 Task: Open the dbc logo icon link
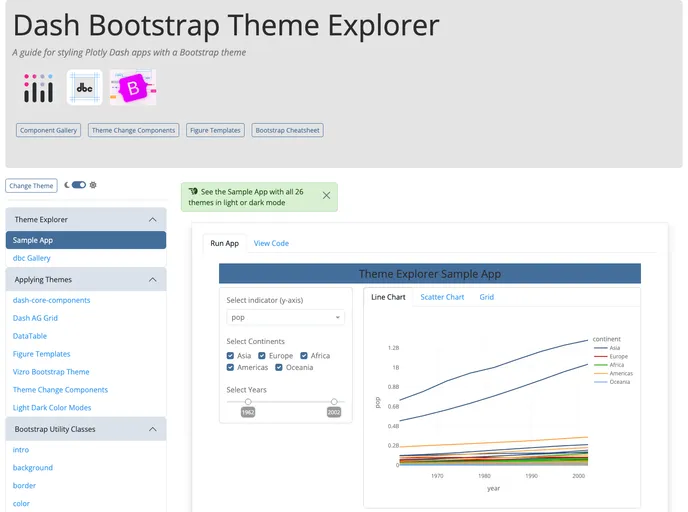click(85, 88)
